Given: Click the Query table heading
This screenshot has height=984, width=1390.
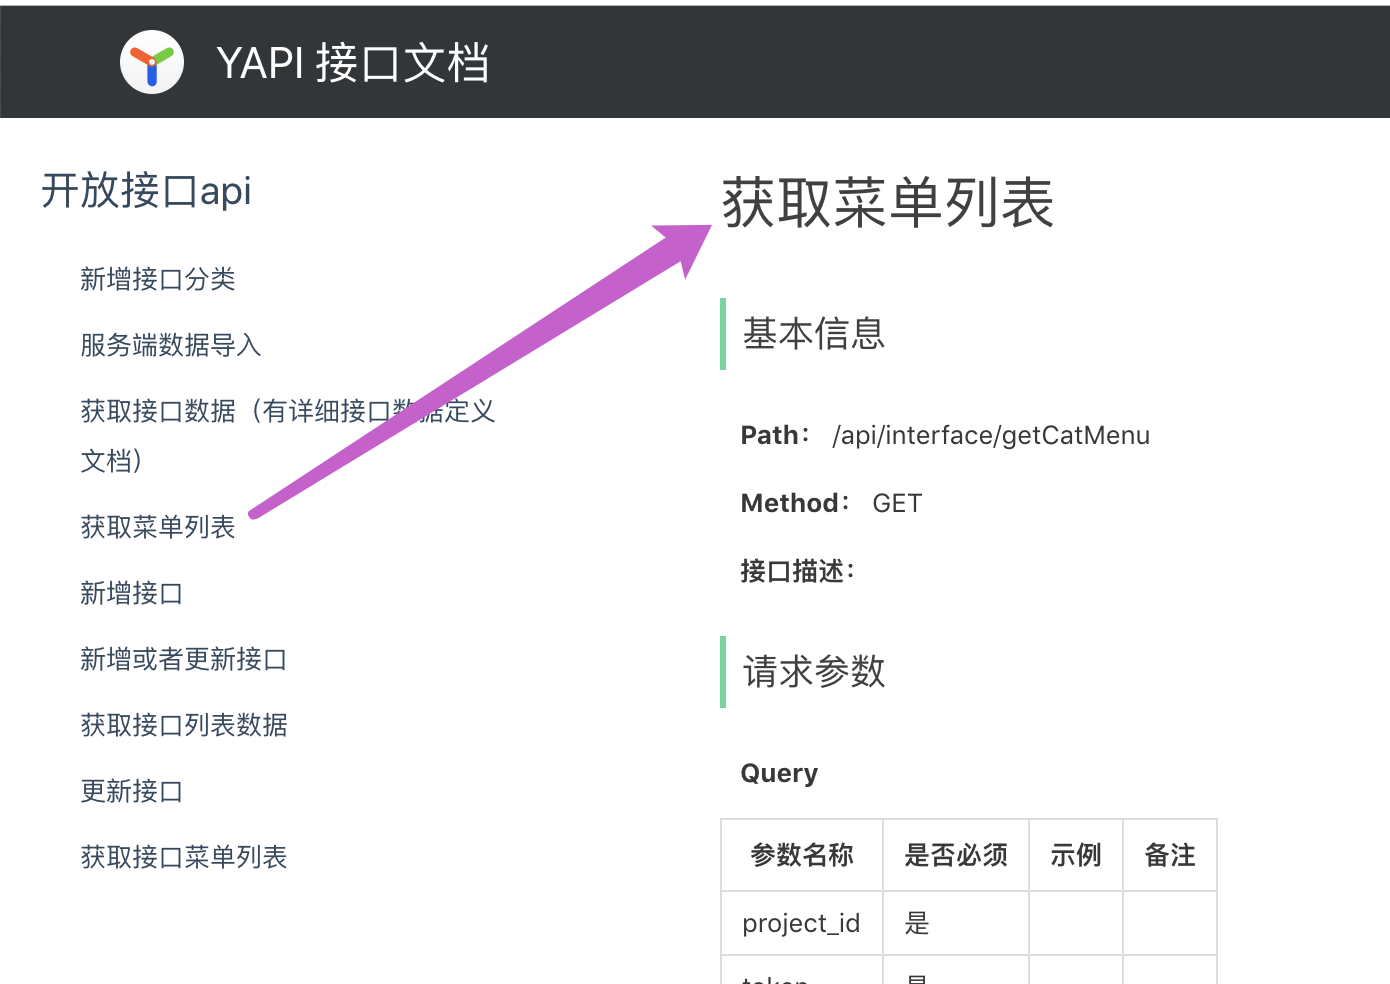Looking at the screenshot, I should [779, 772].
